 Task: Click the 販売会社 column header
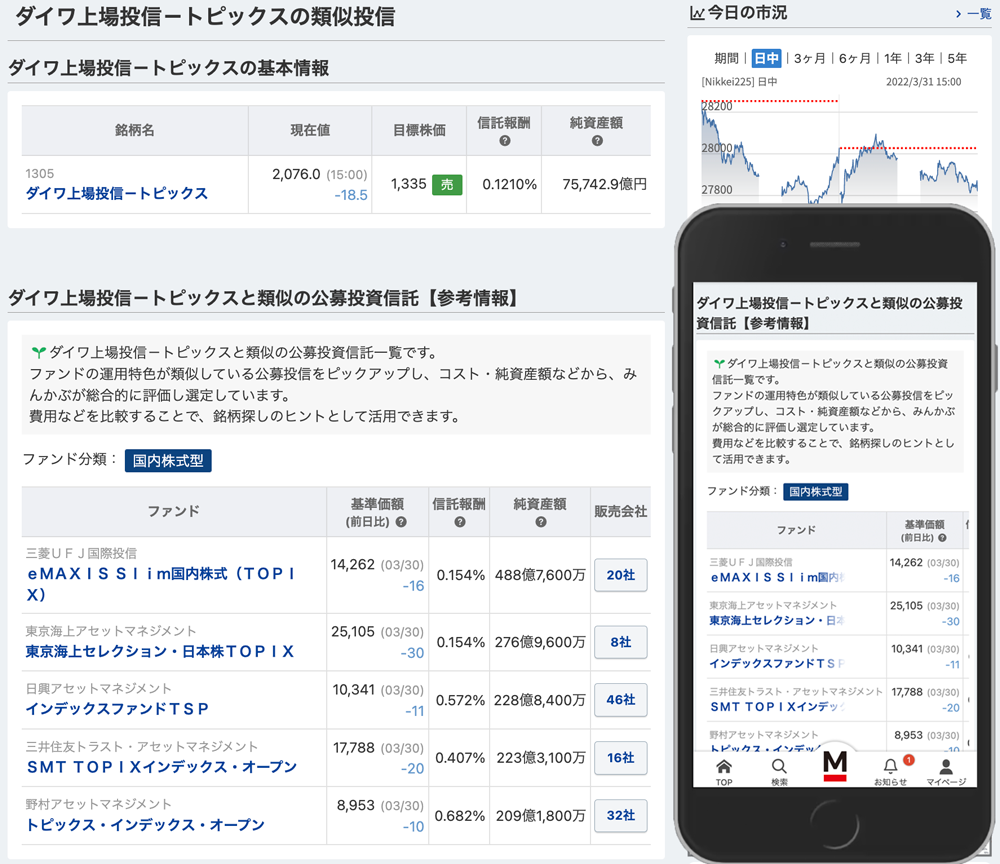click(x=621, y=511)
